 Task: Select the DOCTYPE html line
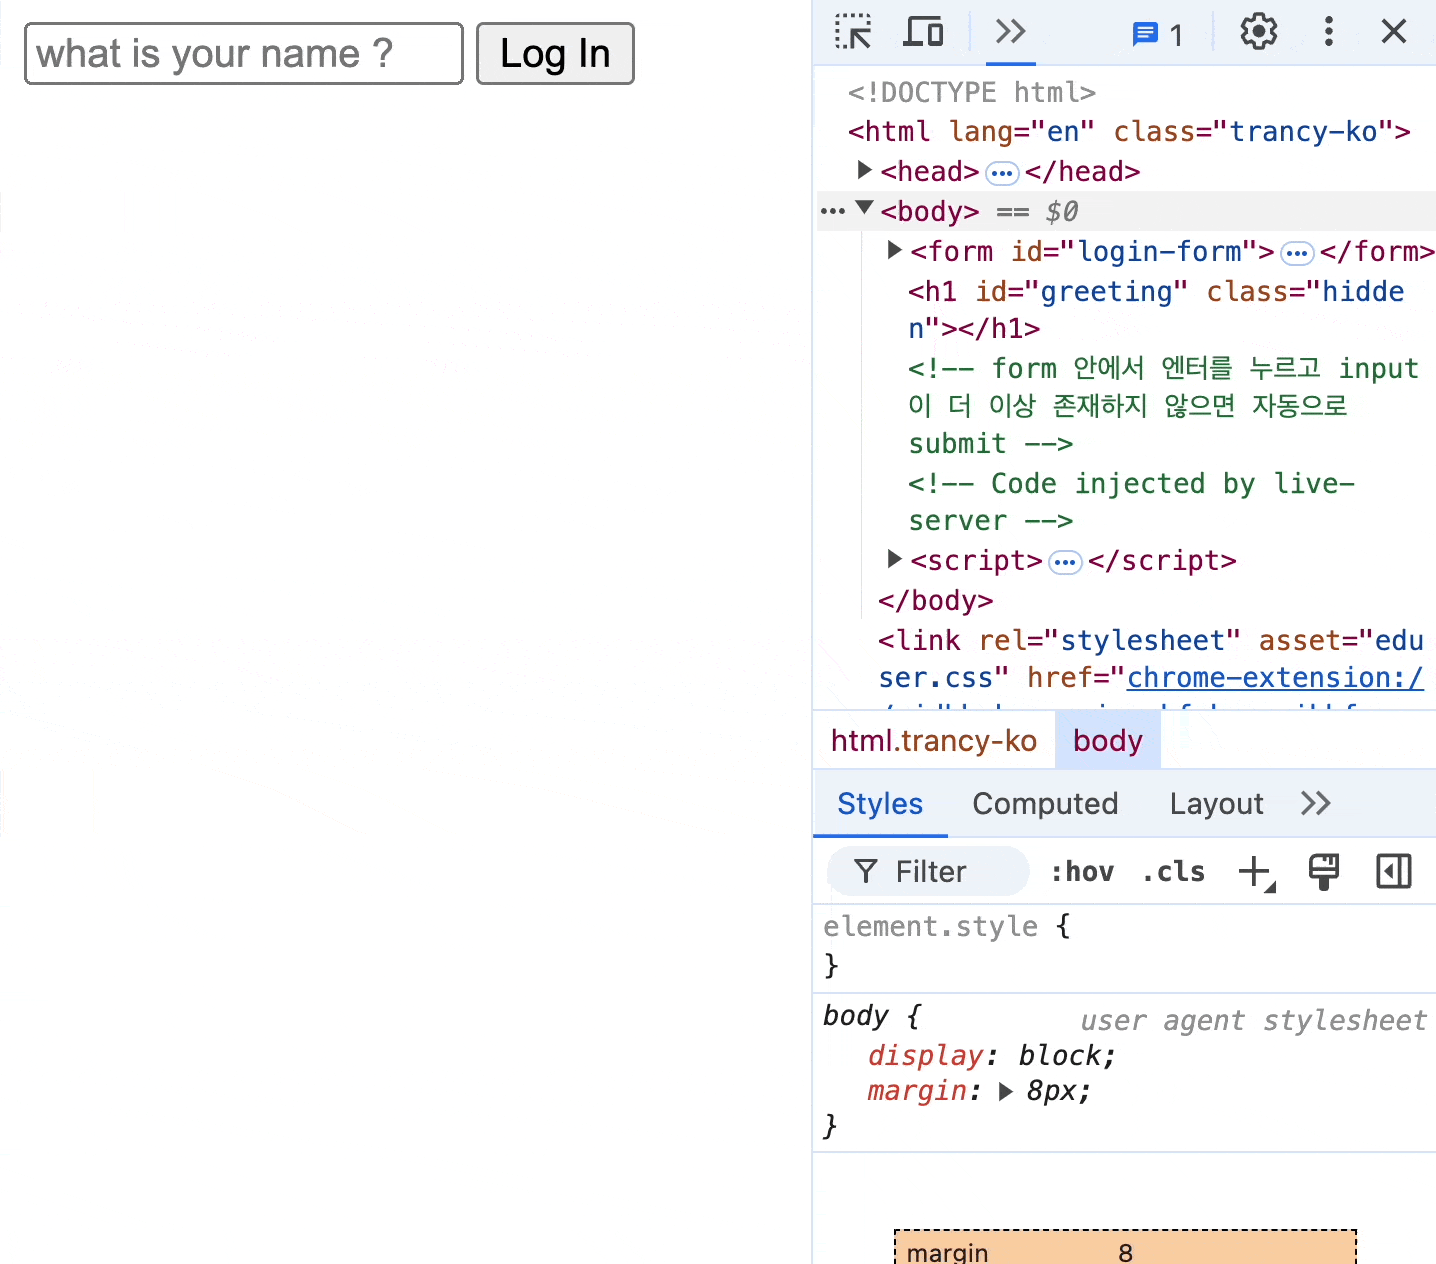pyautogui.click(x=972, y=93)
